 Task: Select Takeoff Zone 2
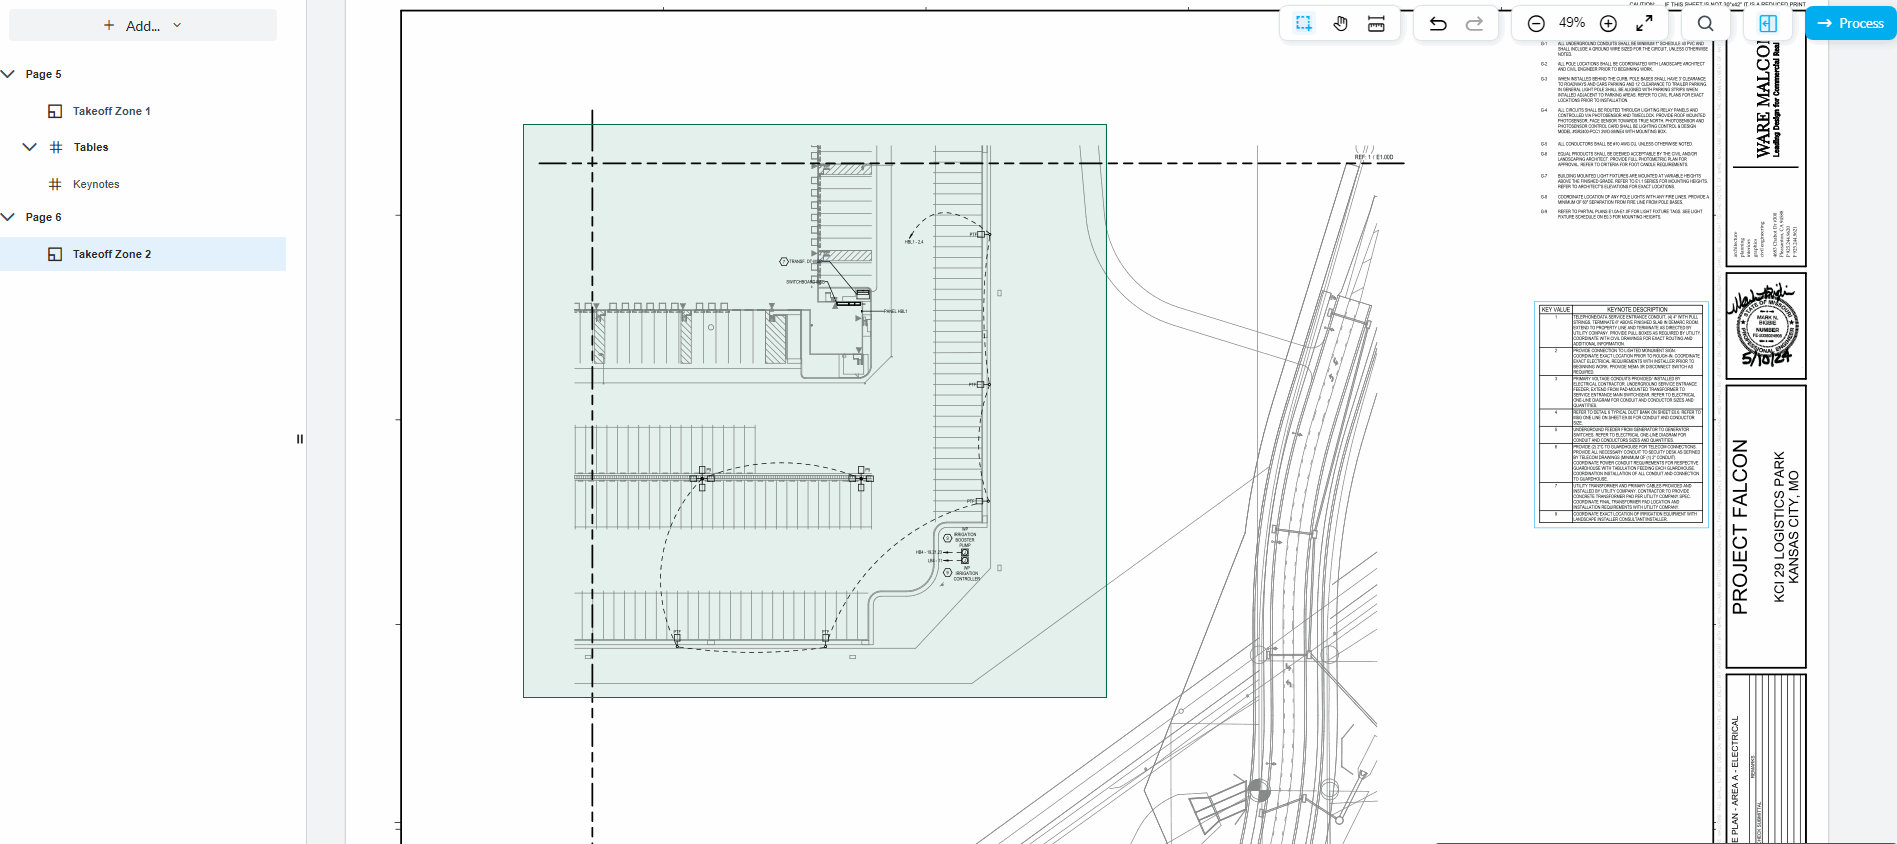pyautogui.click(x=111, y=254)
